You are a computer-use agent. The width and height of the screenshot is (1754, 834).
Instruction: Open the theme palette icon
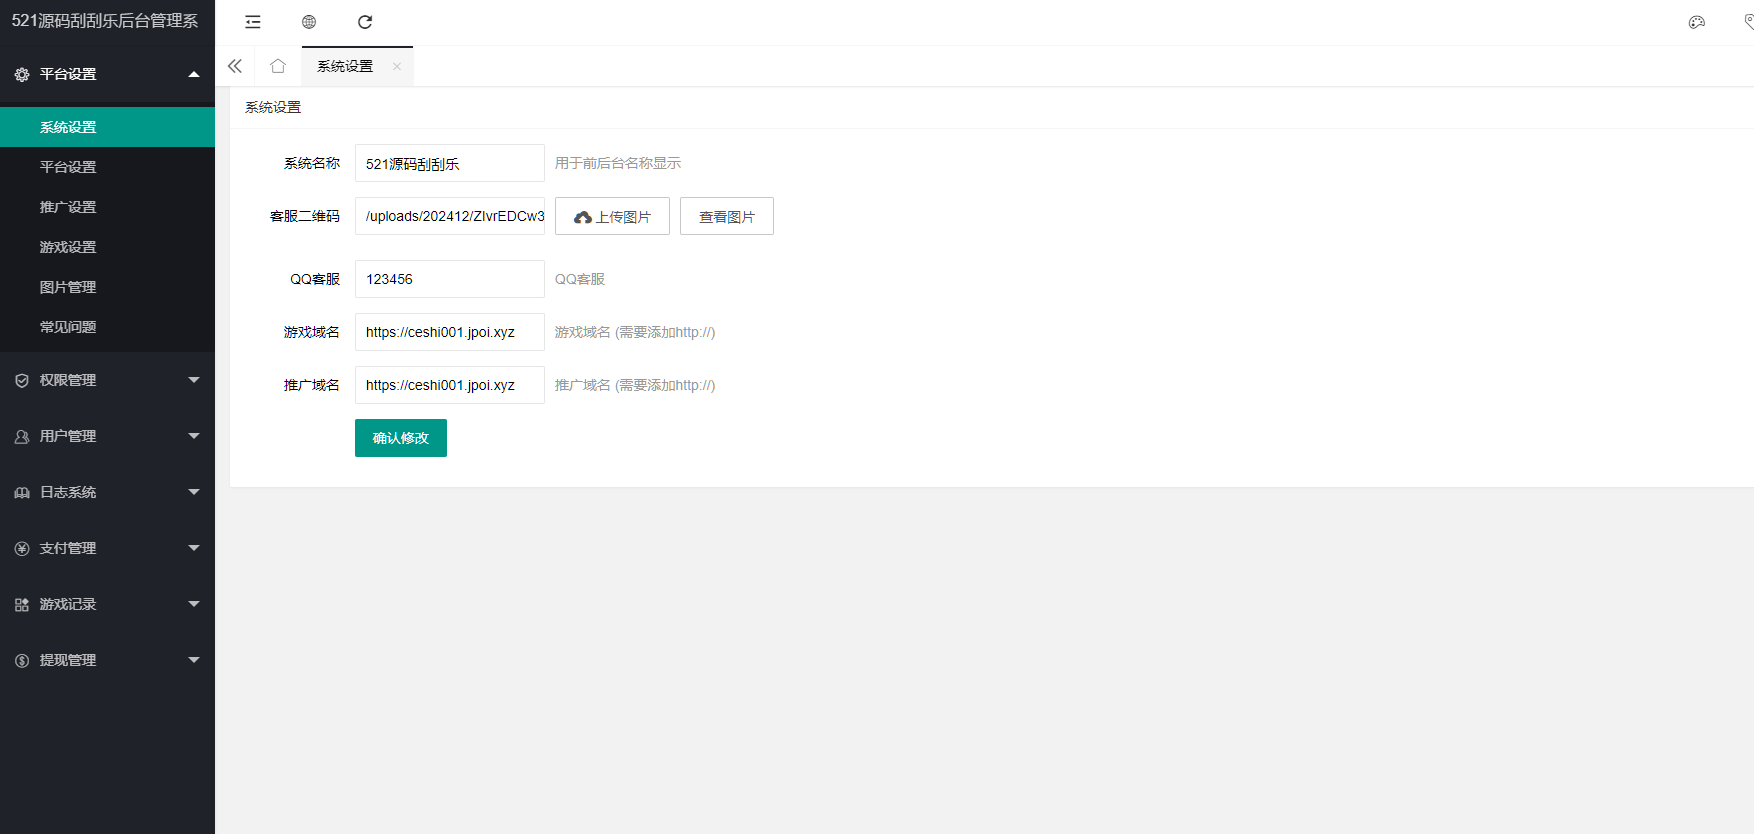point(1697,22)
